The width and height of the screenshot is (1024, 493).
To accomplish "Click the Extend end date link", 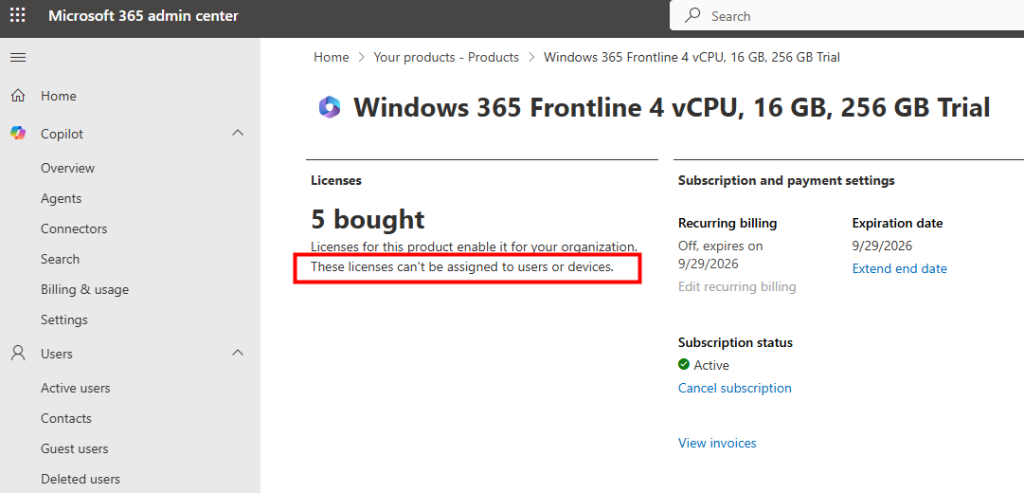I will (x=899, y=268).
